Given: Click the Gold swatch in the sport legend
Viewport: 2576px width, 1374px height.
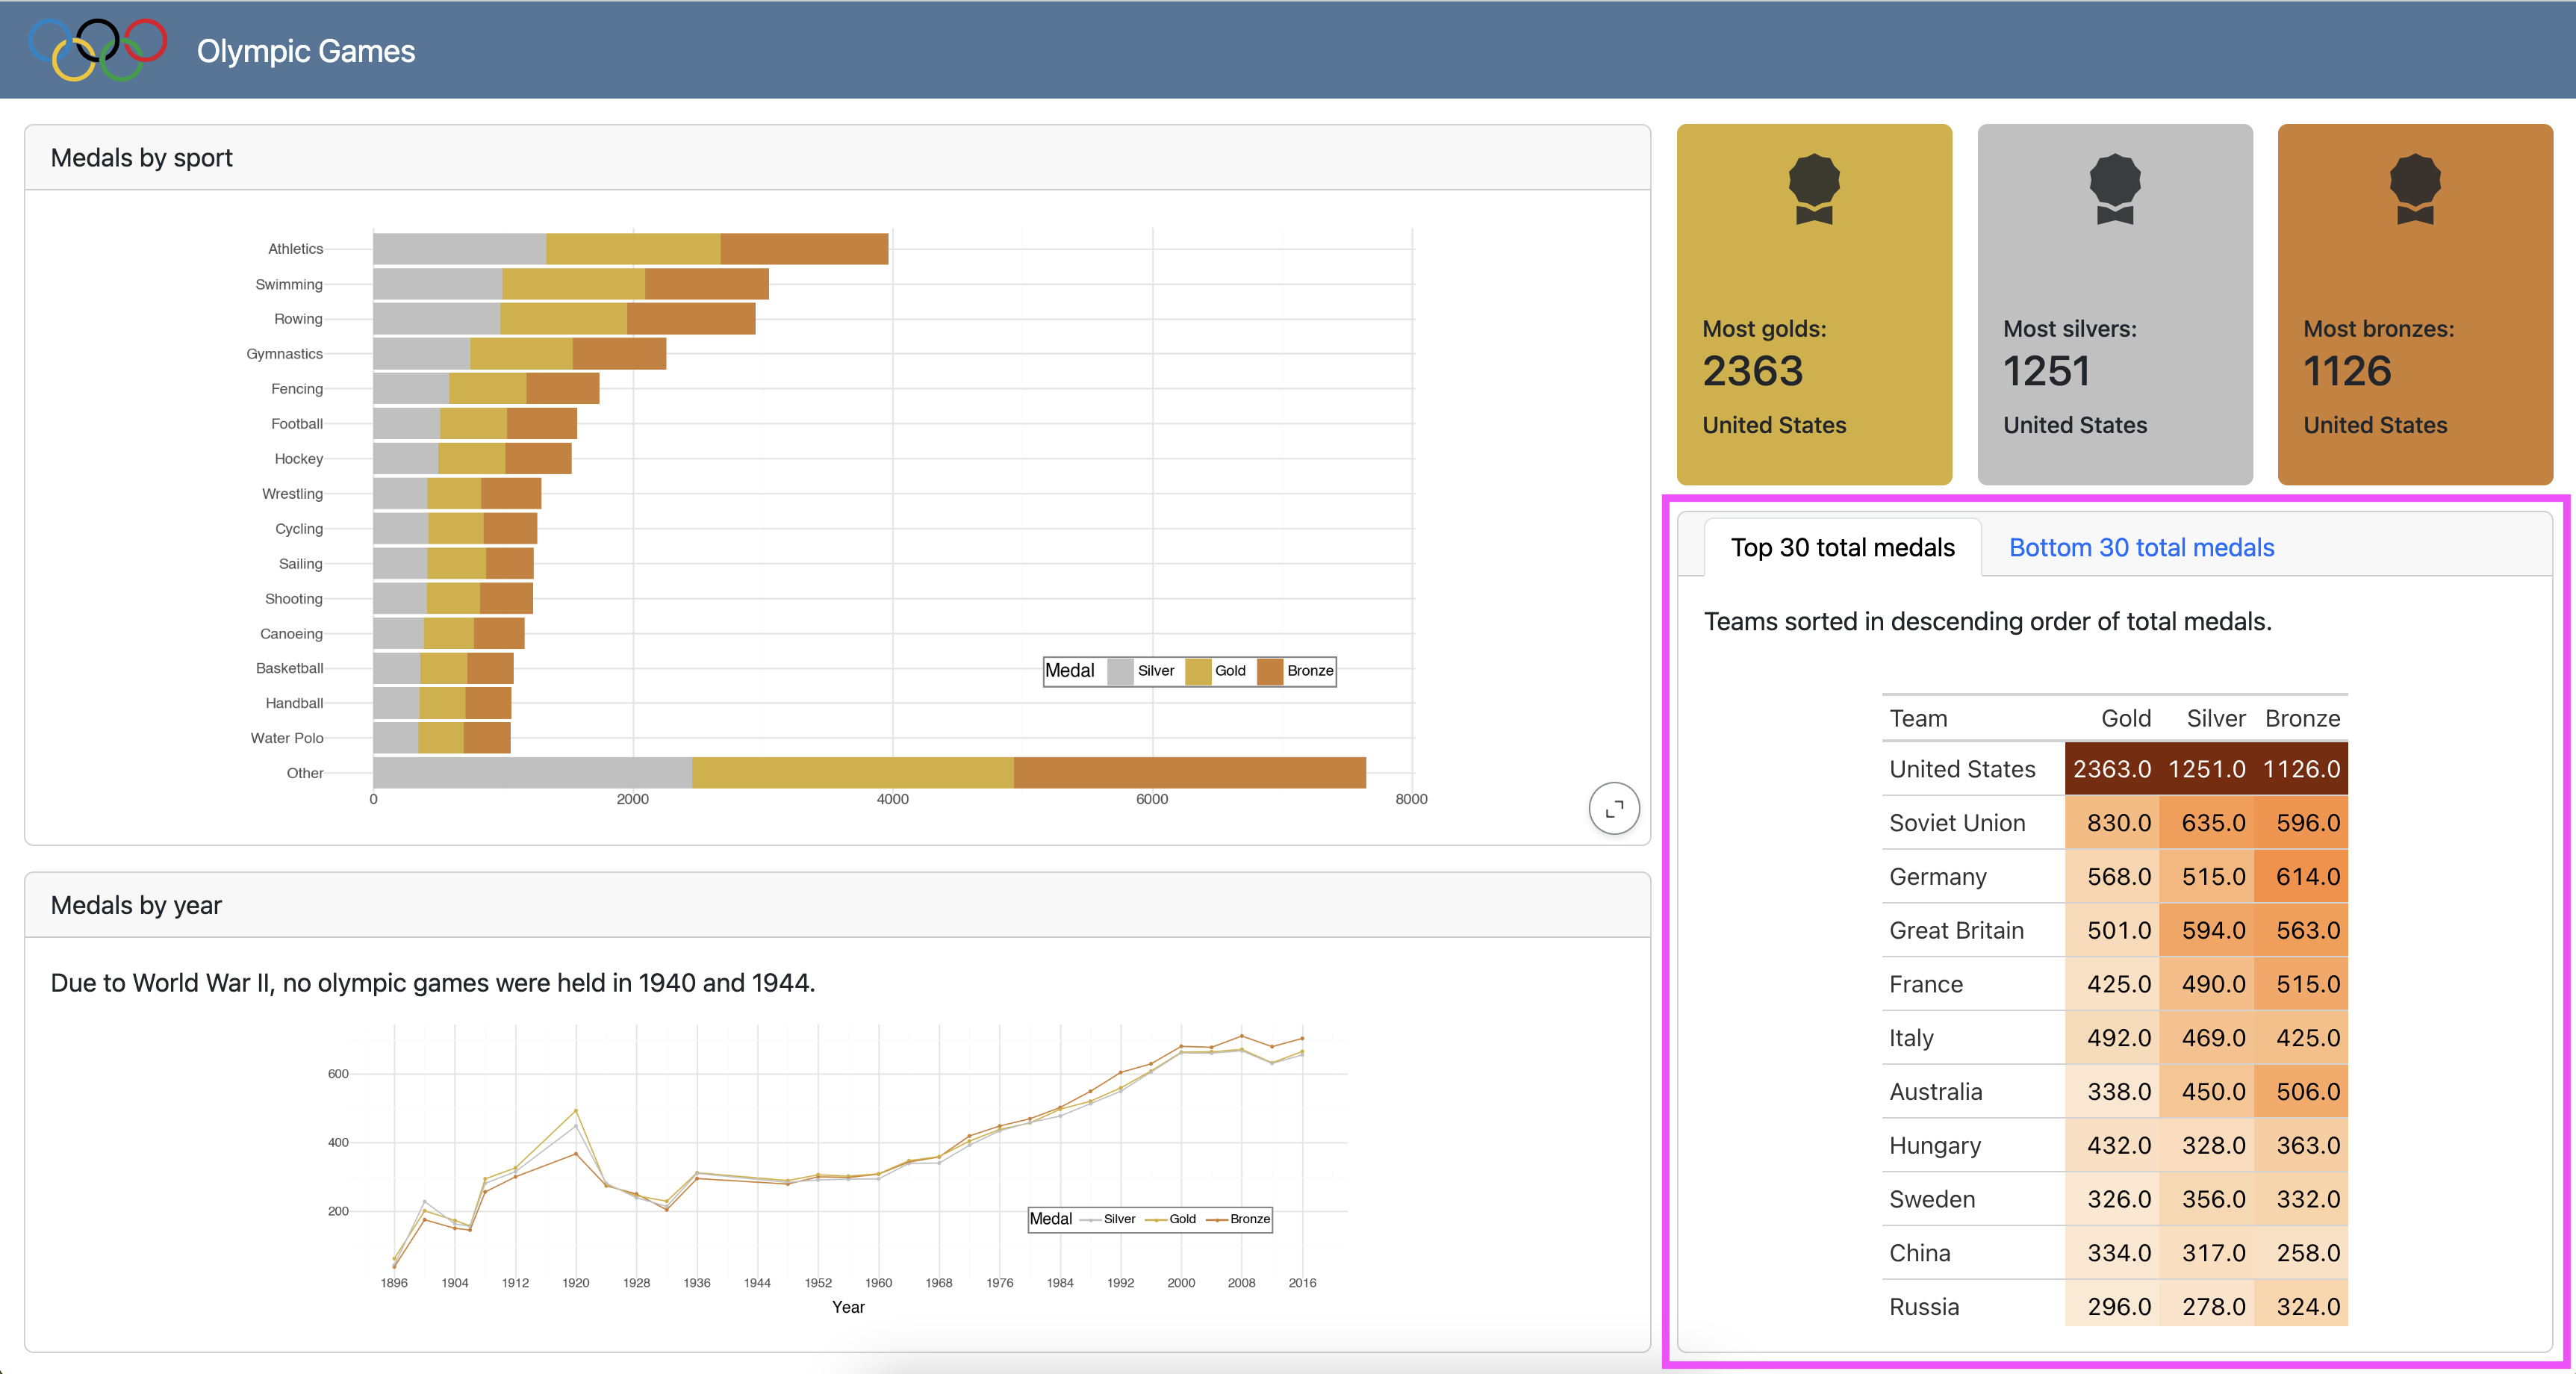Looking at the screenshot, I should 1198,671.
